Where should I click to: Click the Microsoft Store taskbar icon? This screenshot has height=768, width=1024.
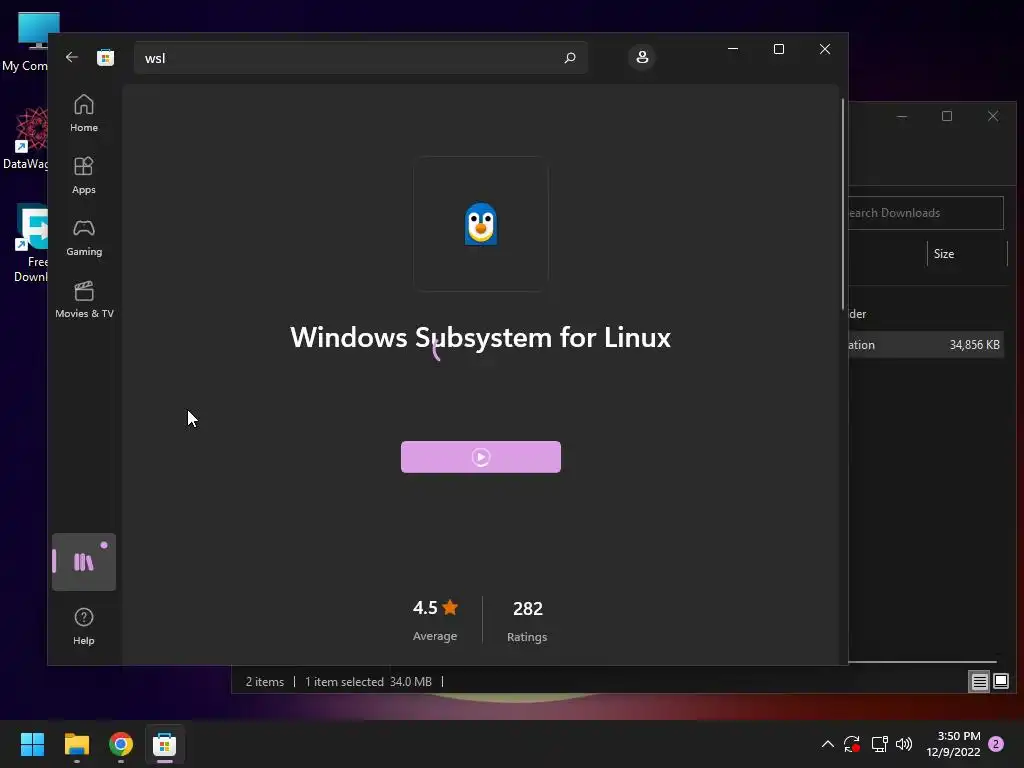165,744
